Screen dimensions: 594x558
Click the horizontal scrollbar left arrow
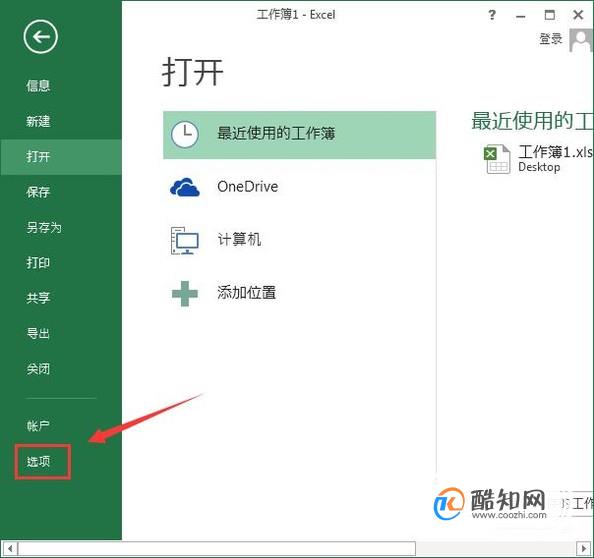coord(10,548)
